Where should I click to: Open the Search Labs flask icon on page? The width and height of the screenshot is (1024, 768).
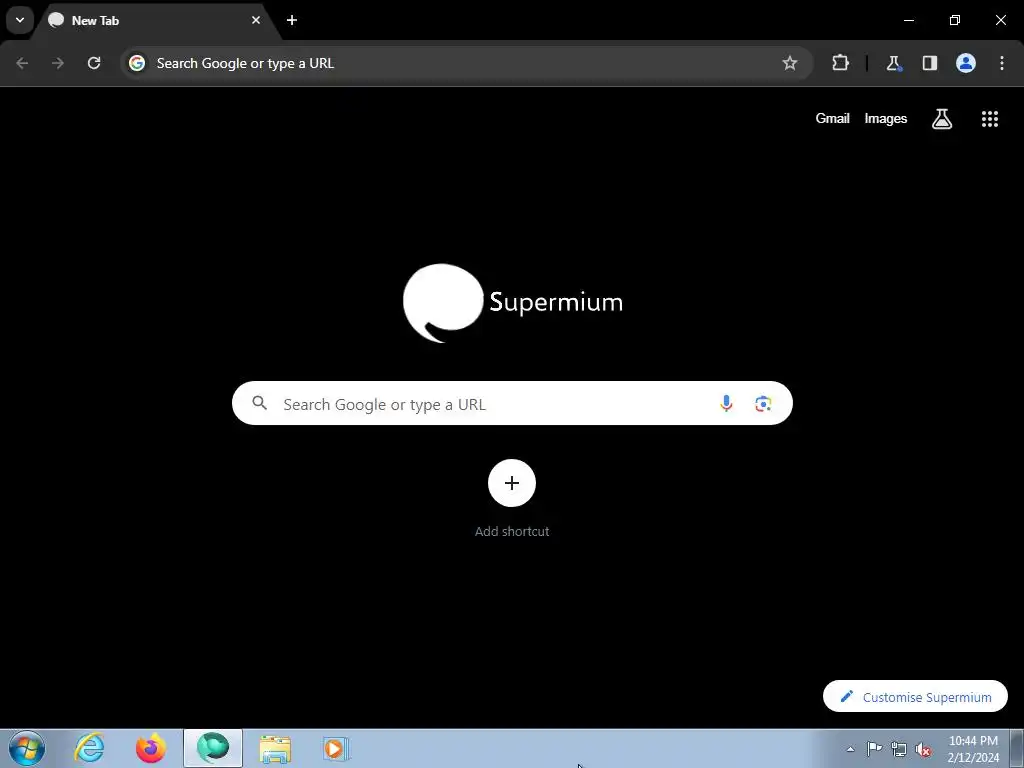(x=942, y=119)
